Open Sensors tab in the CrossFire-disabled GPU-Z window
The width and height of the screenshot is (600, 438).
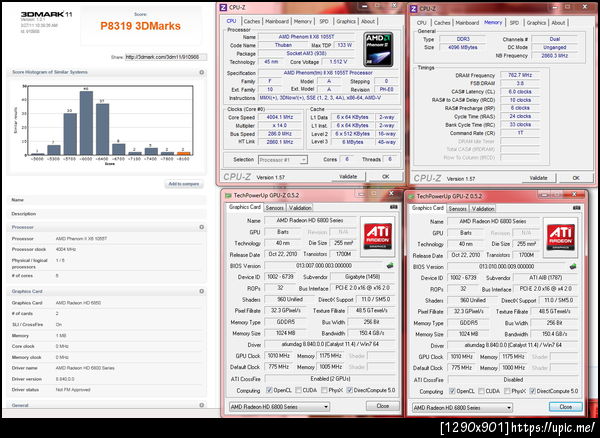pos(458,208)
